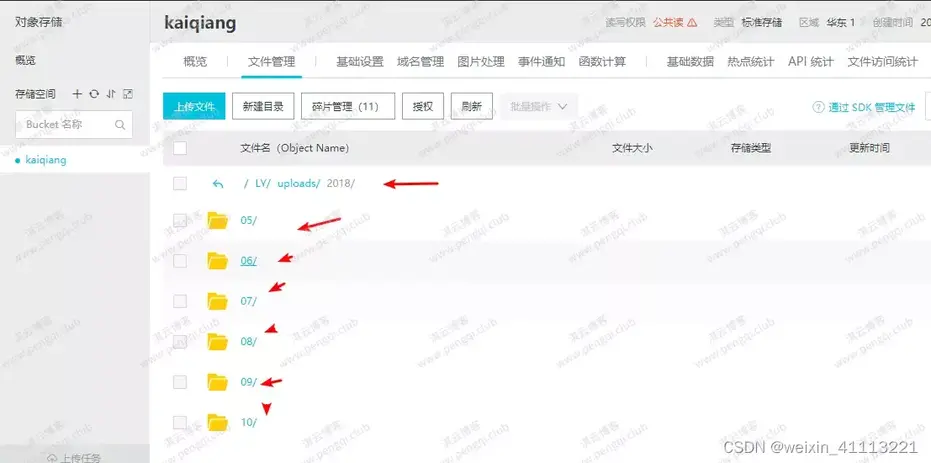The image size is (931, 463).
Task: Check the box for folder 06/
Action: [180, 261]
